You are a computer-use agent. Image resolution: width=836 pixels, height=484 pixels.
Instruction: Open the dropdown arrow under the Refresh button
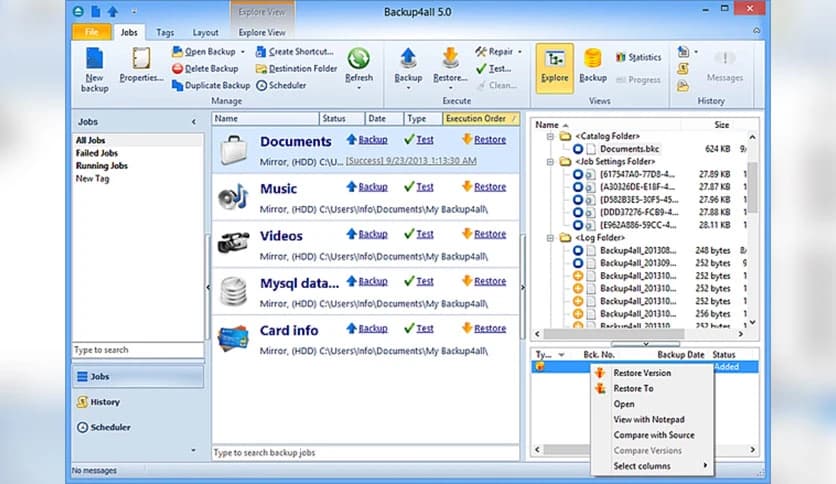pyautogui.click(x=359, y=88)
